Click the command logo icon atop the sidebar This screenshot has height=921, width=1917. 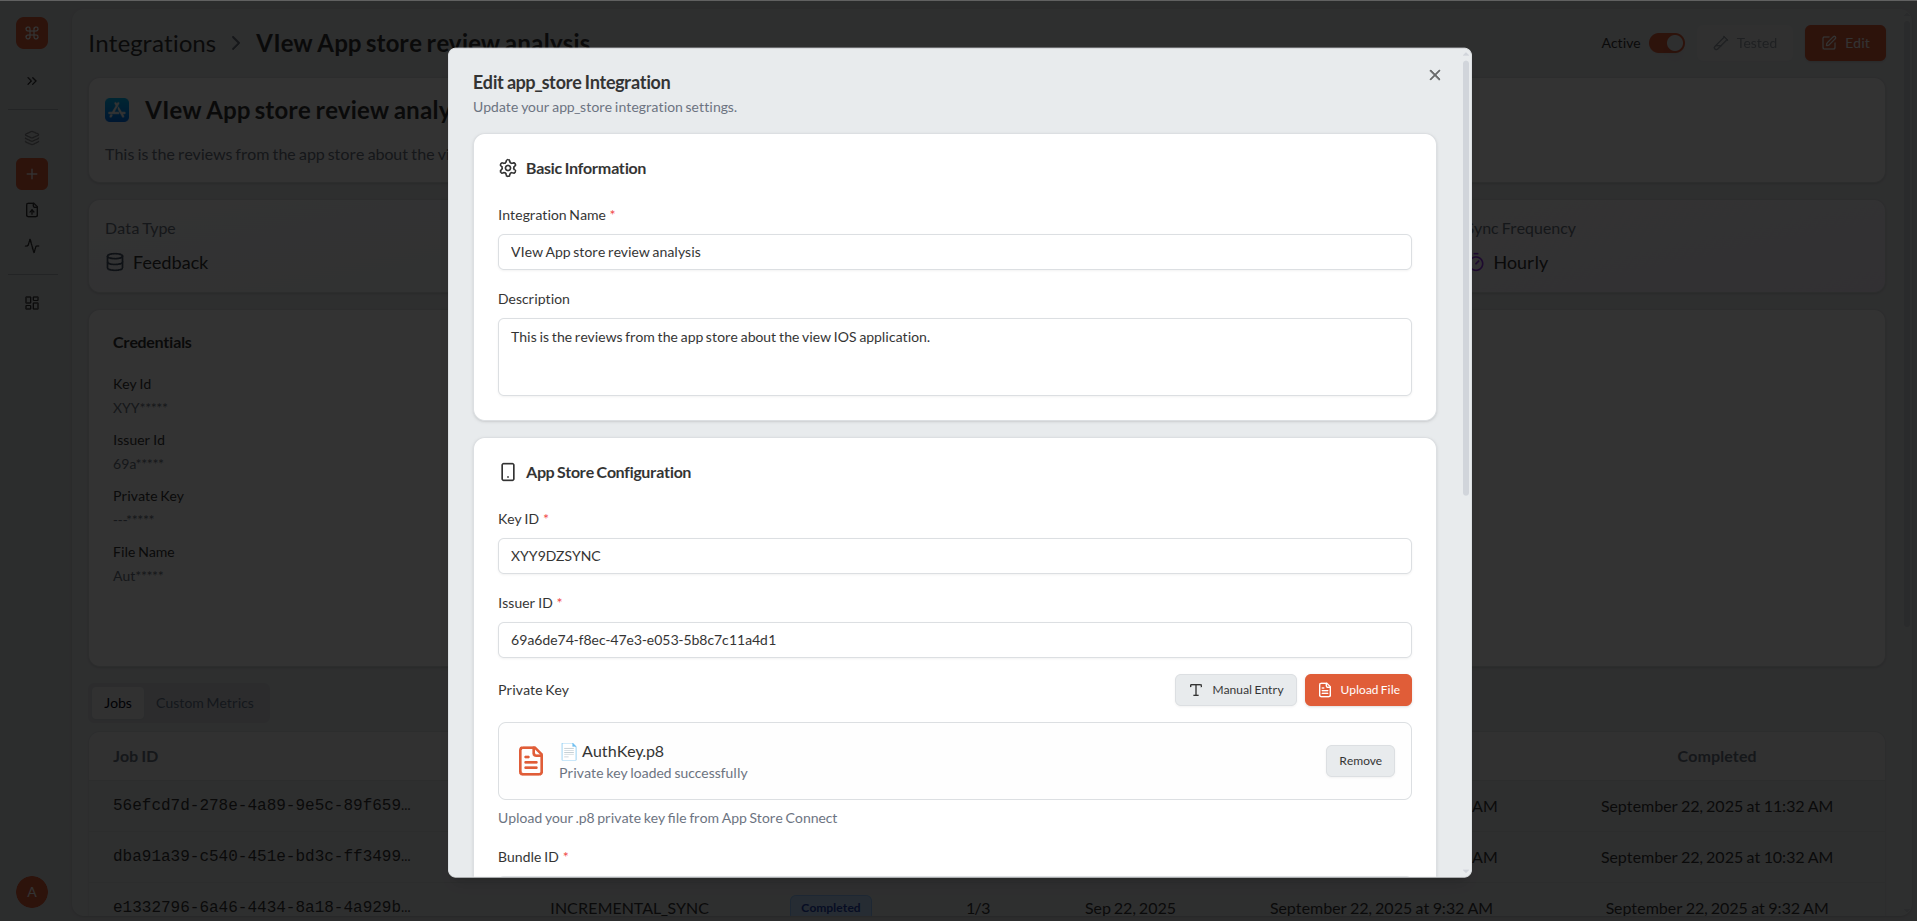(31, 33)
